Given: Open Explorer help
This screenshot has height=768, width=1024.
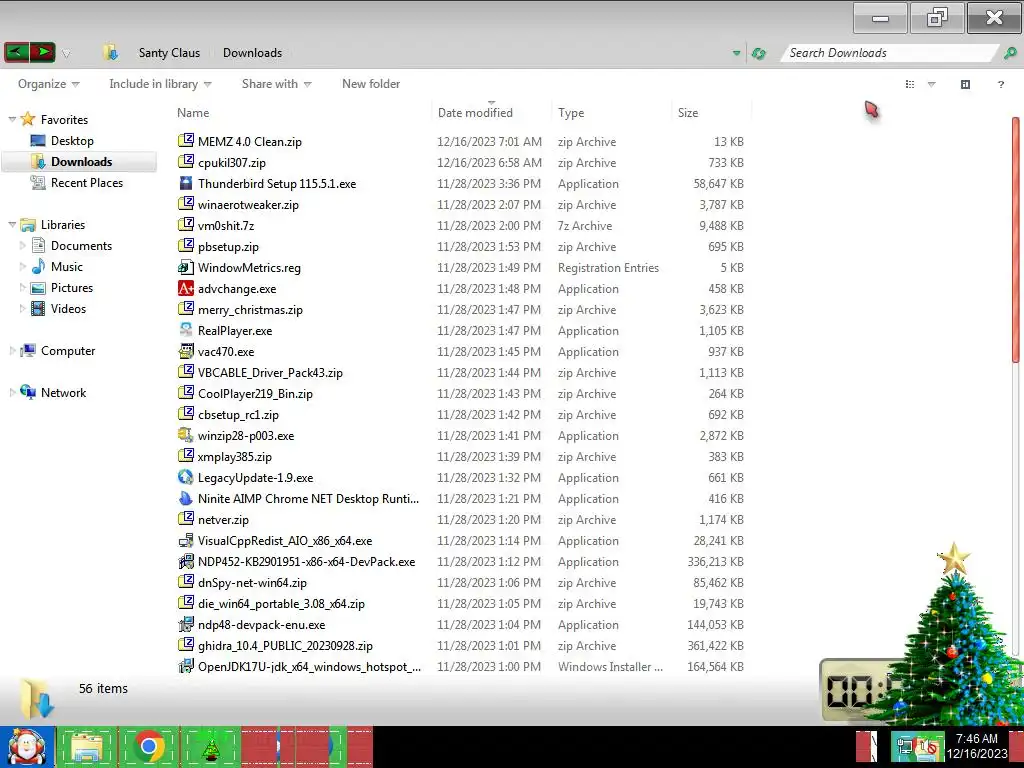Looking at the screenshot, I should (1000, 84).
